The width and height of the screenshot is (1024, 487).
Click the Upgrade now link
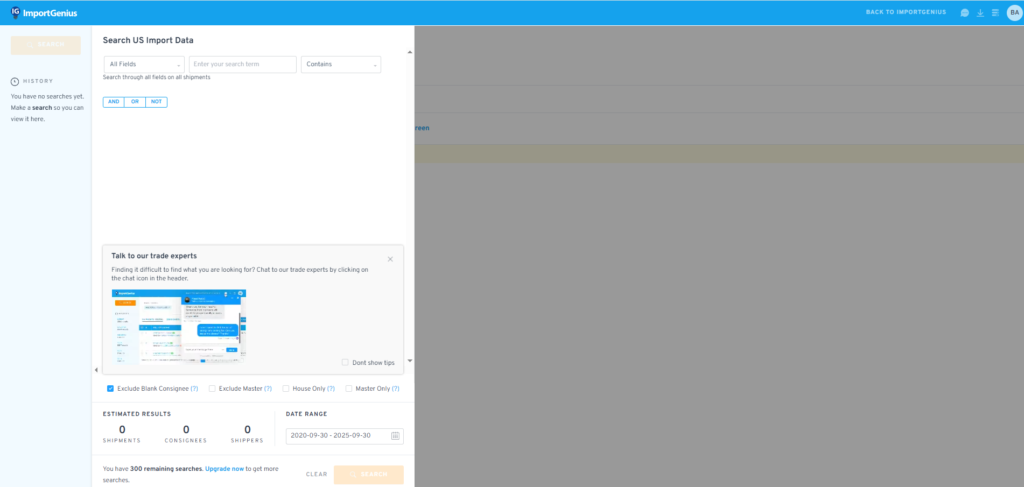pyautogui.click(x=225, y=468)
